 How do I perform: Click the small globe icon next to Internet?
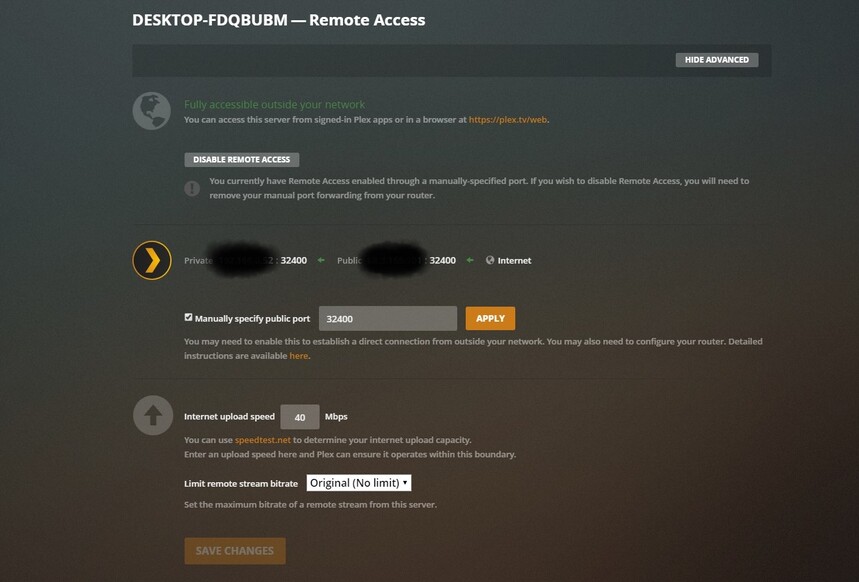click(490, 260)
